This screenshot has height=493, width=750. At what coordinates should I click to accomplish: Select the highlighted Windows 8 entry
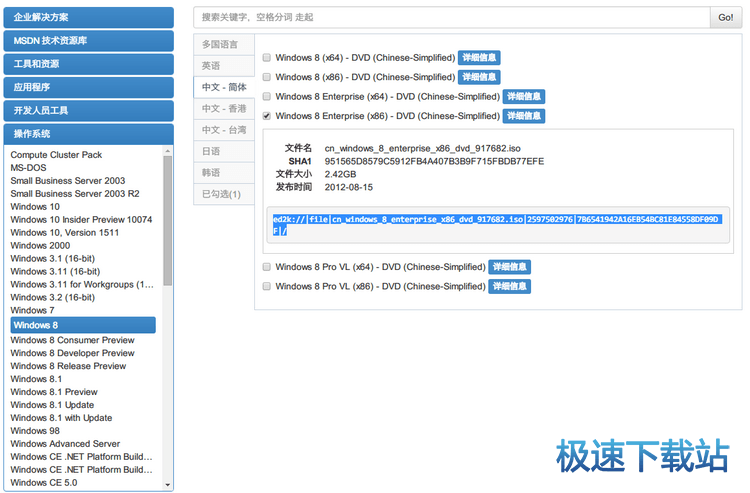point(83,325)
